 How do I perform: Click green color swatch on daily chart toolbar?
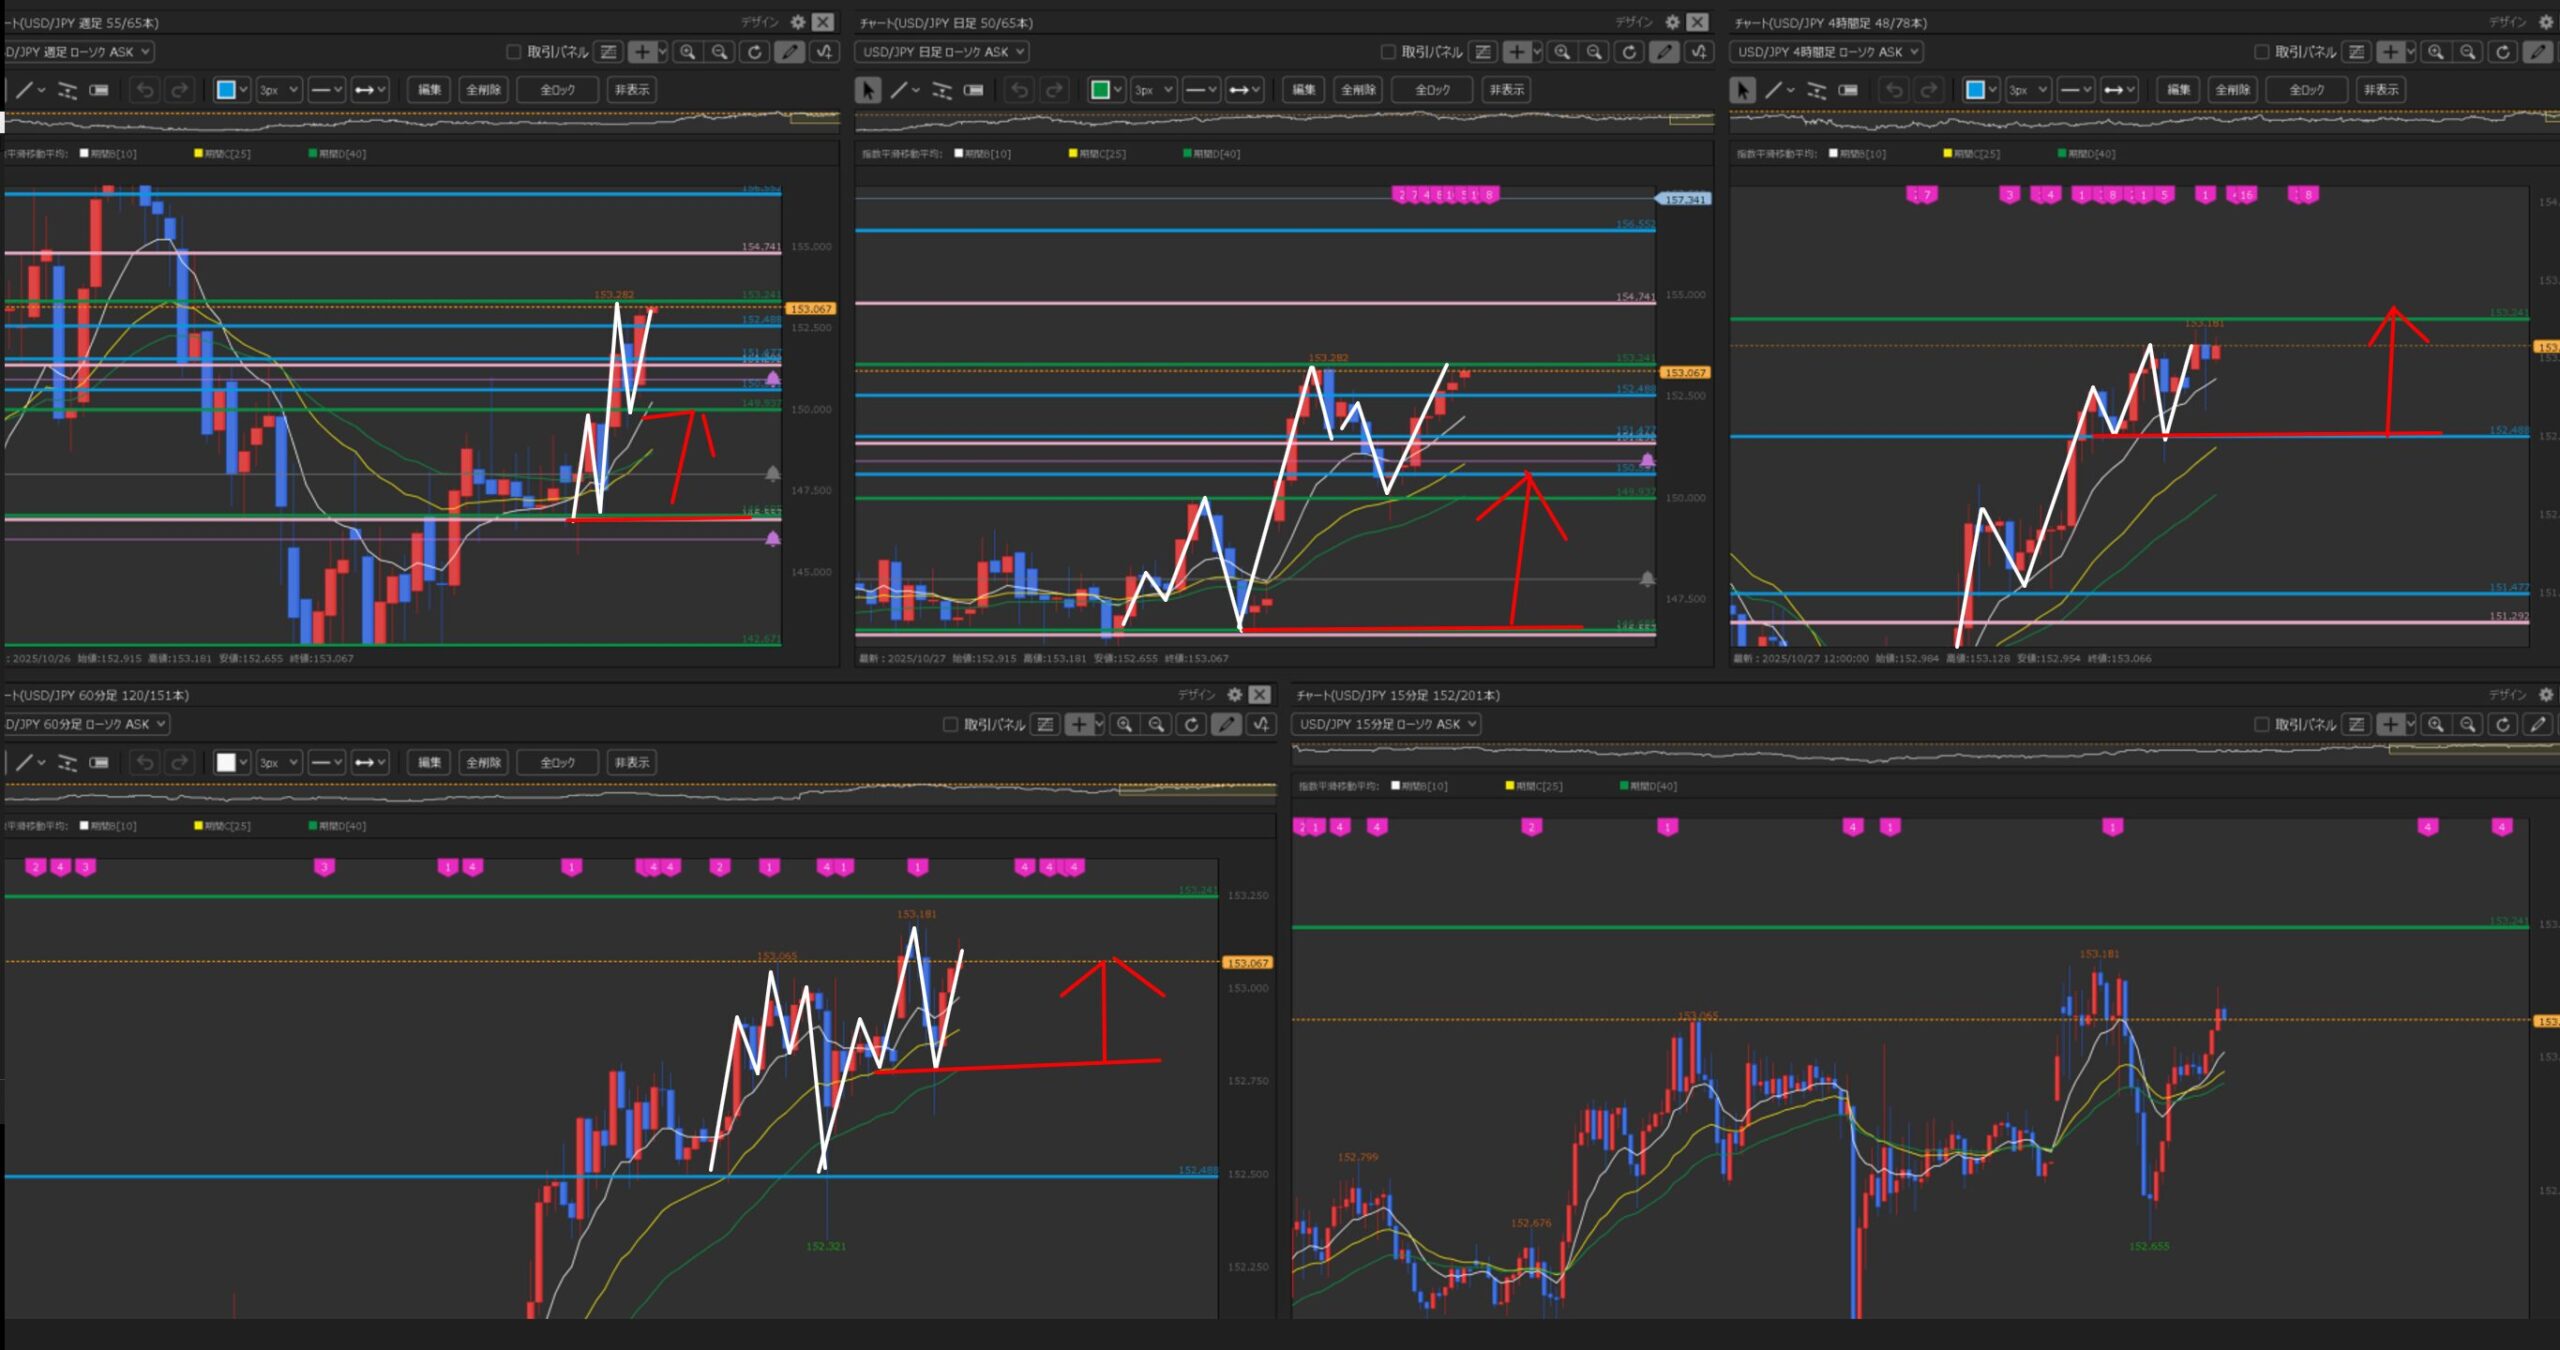click(x=1100, y=90)
